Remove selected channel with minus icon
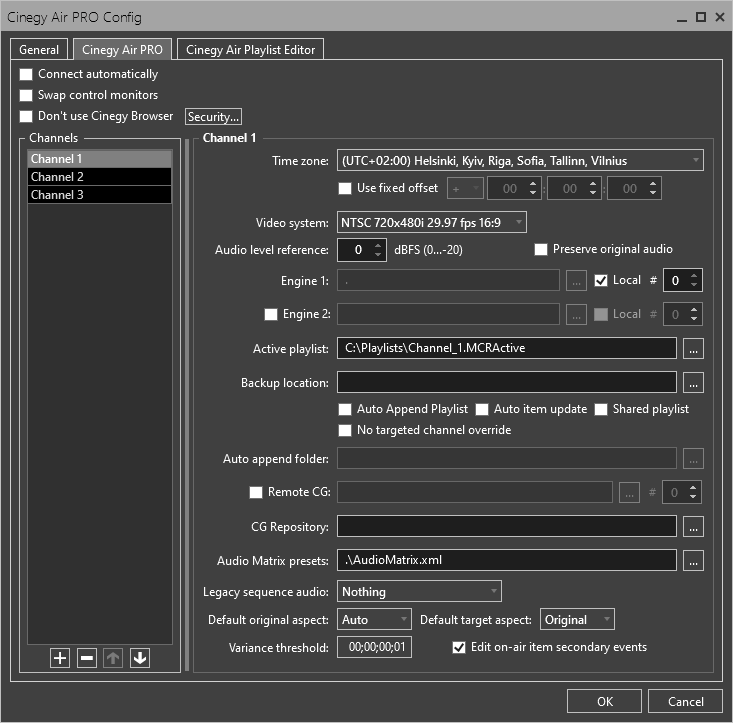The width and height of the screenshot is (733, 723). coord(86,658)
